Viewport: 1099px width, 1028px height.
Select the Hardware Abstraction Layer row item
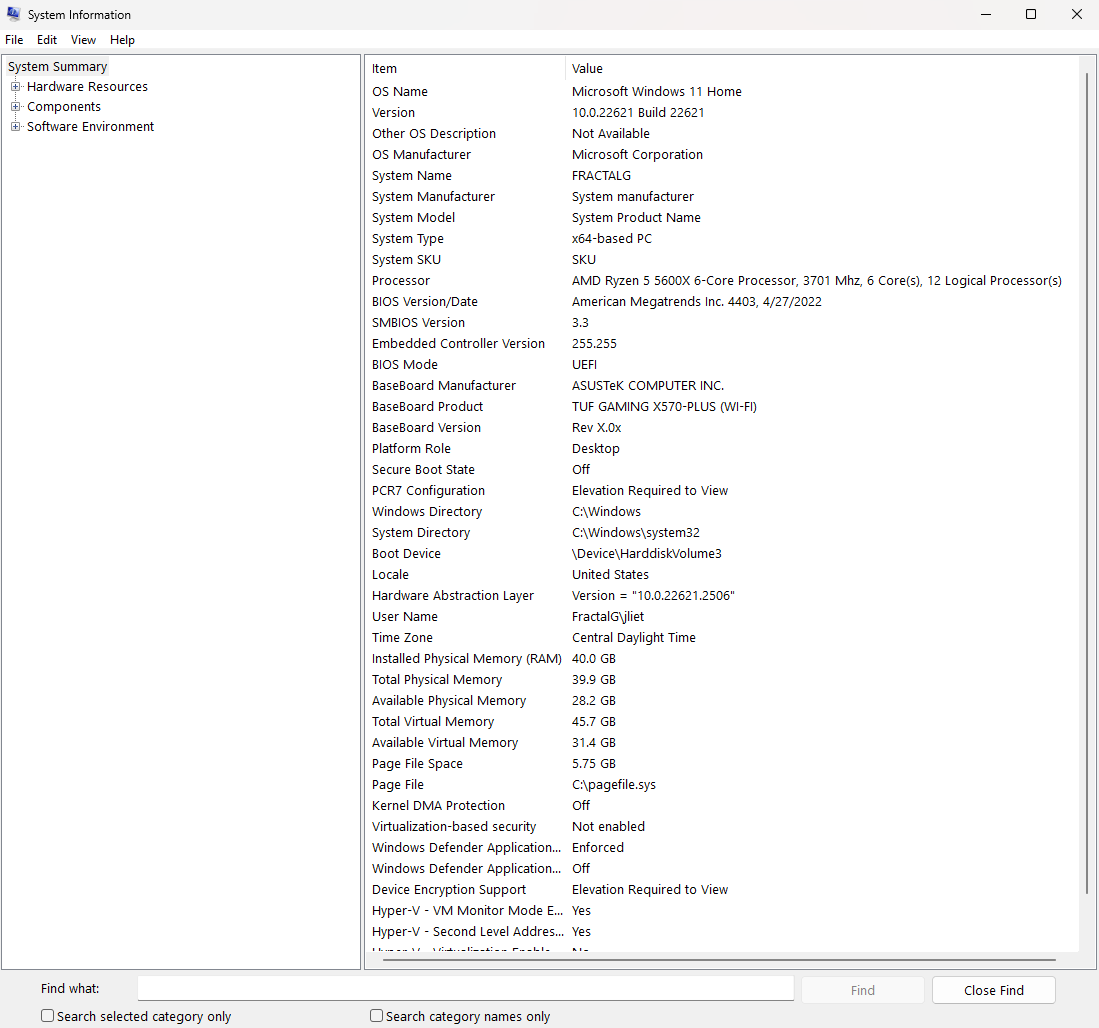(x=453, y=596)
